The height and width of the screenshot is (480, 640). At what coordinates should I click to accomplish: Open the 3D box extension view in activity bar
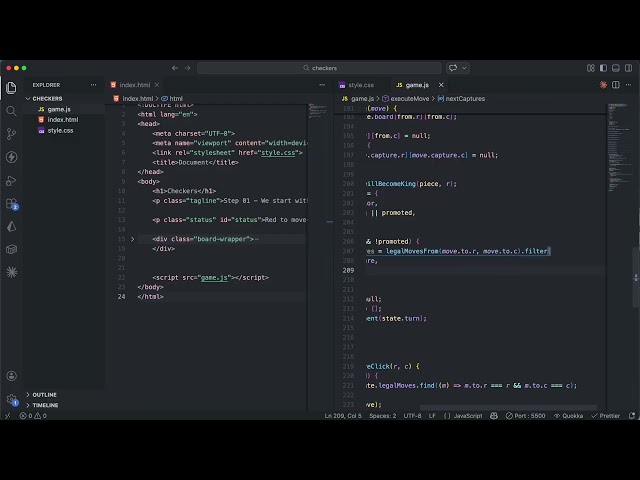coord(11,249)
